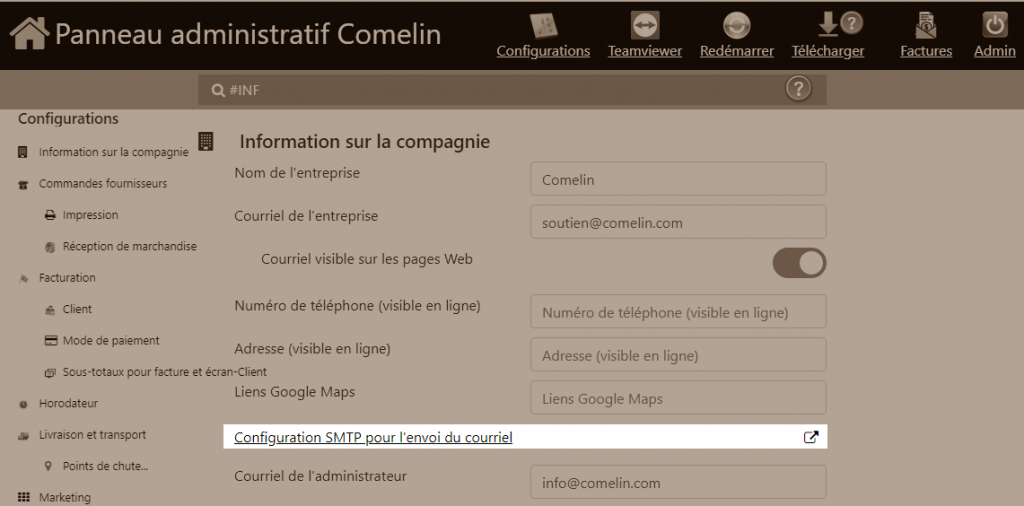The width and height of the screenshot is (1024, 506).
Task: Click the Courriel de l'entreprise field
Action: [679, 222]
